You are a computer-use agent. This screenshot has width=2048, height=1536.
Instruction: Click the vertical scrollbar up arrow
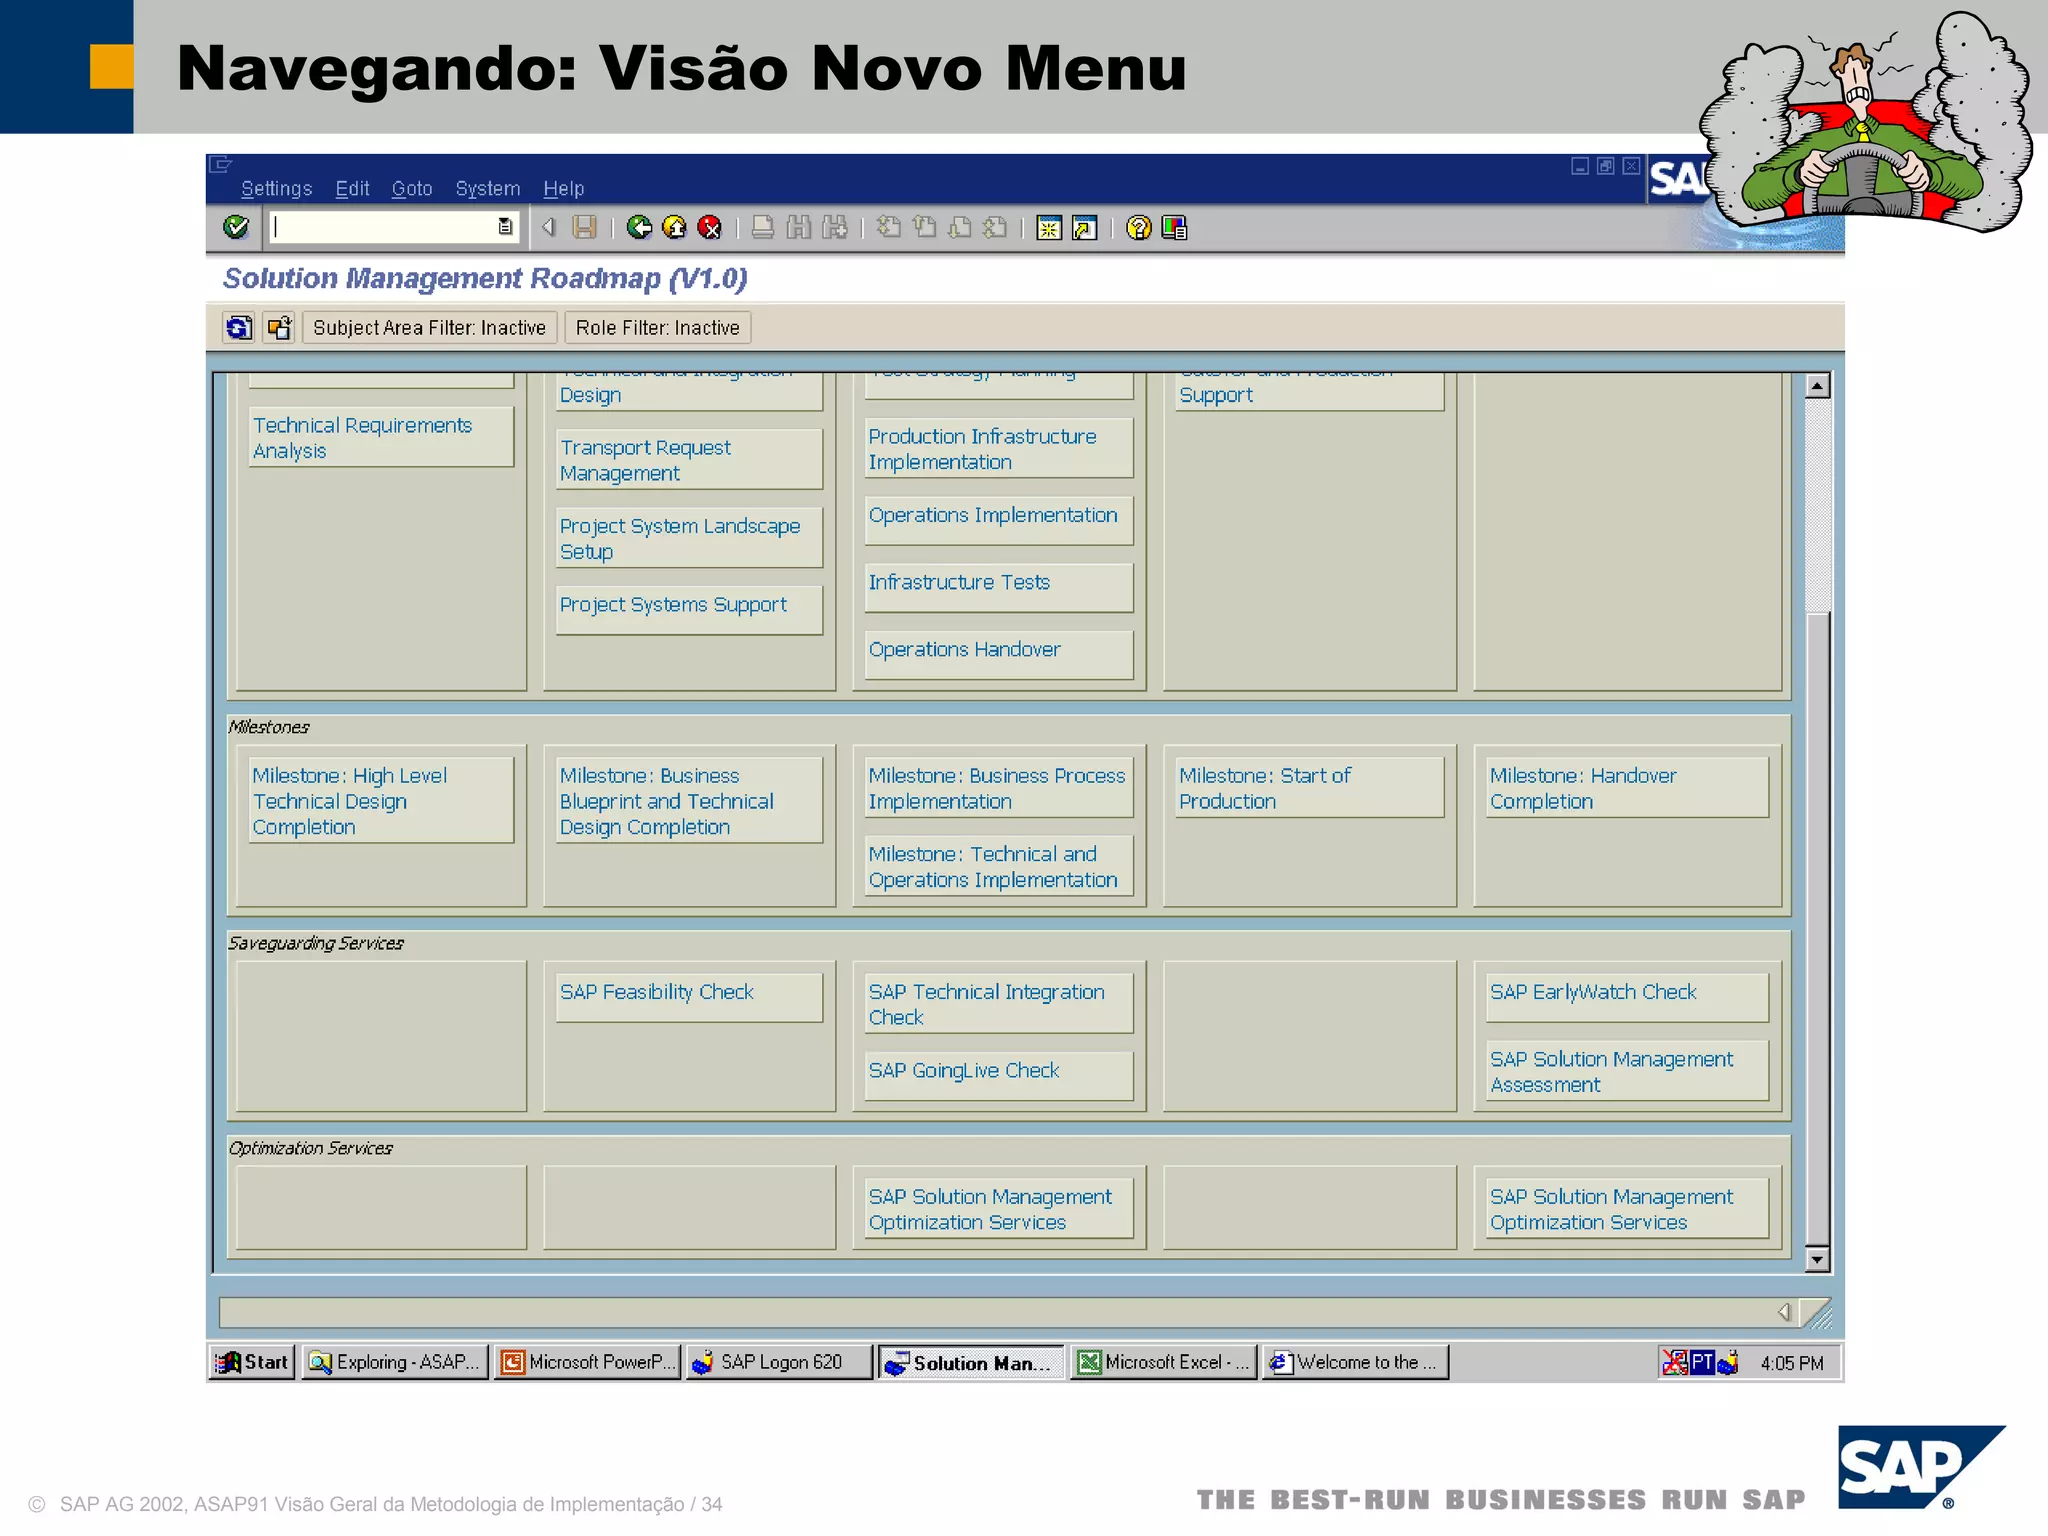[x=1818, y=385]
